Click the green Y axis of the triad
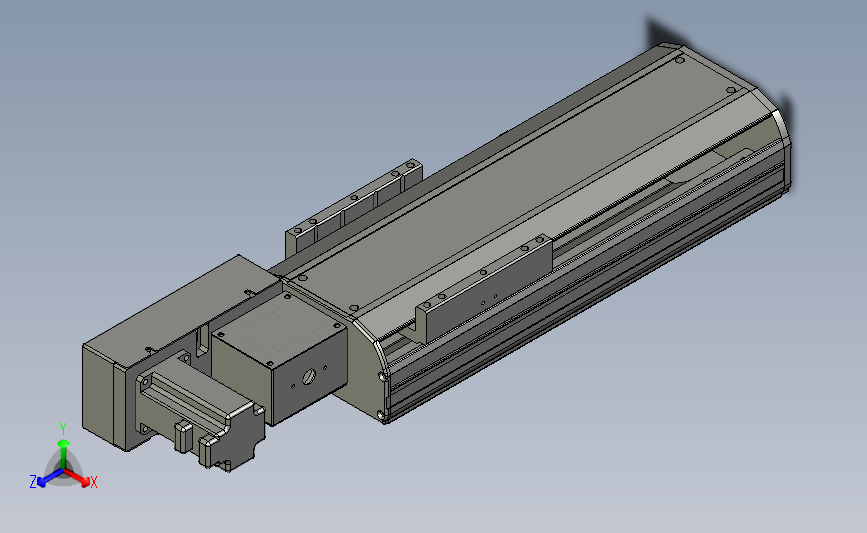 (64, 448)
